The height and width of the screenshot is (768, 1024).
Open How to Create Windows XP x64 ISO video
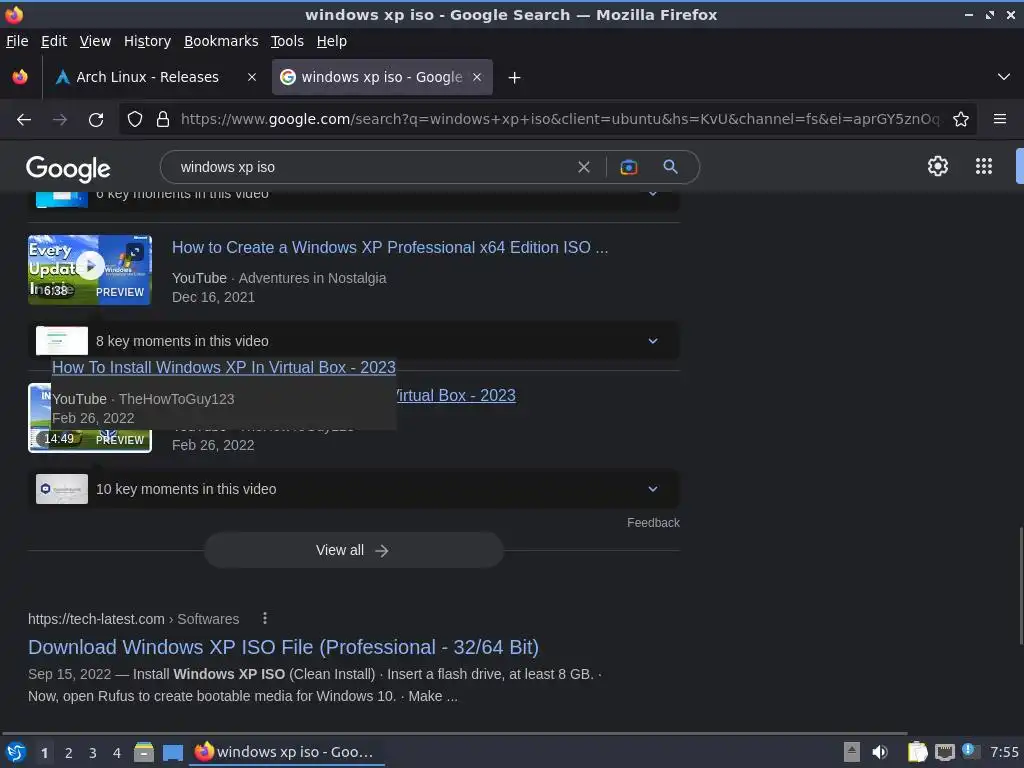[390, 248]
